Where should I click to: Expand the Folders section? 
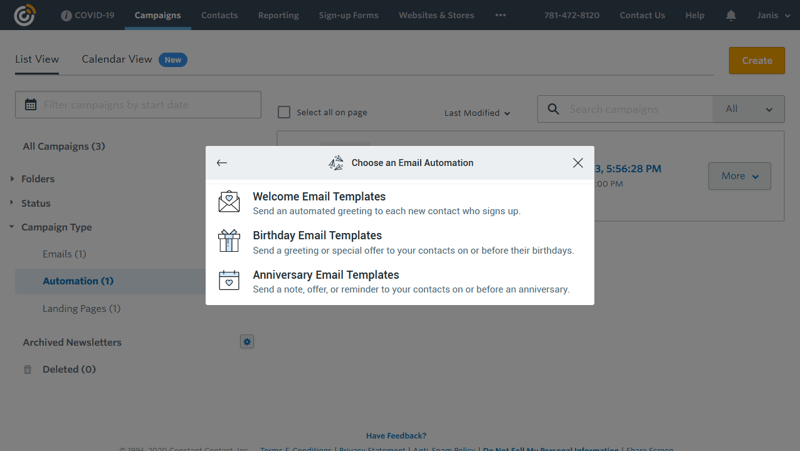38,179
